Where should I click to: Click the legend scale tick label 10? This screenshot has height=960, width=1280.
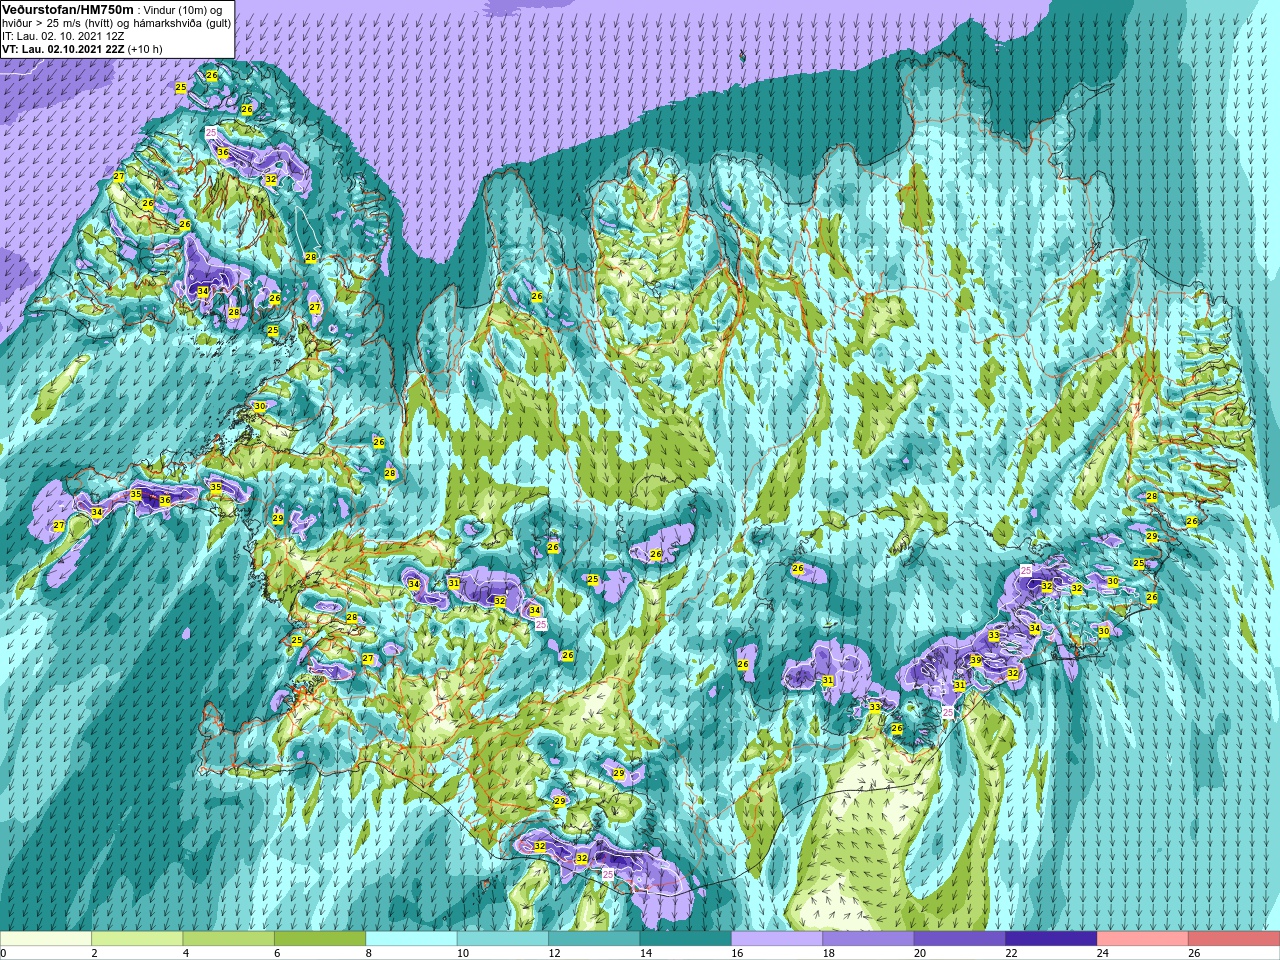click(x=463, y=953)
